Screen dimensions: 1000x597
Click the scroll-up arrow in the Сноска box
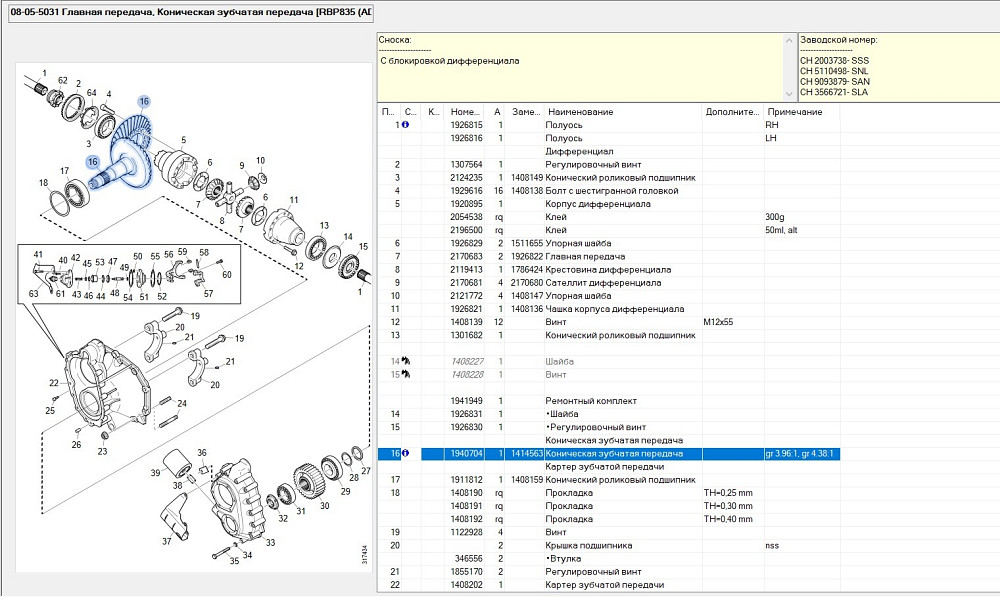pos(789,42)
